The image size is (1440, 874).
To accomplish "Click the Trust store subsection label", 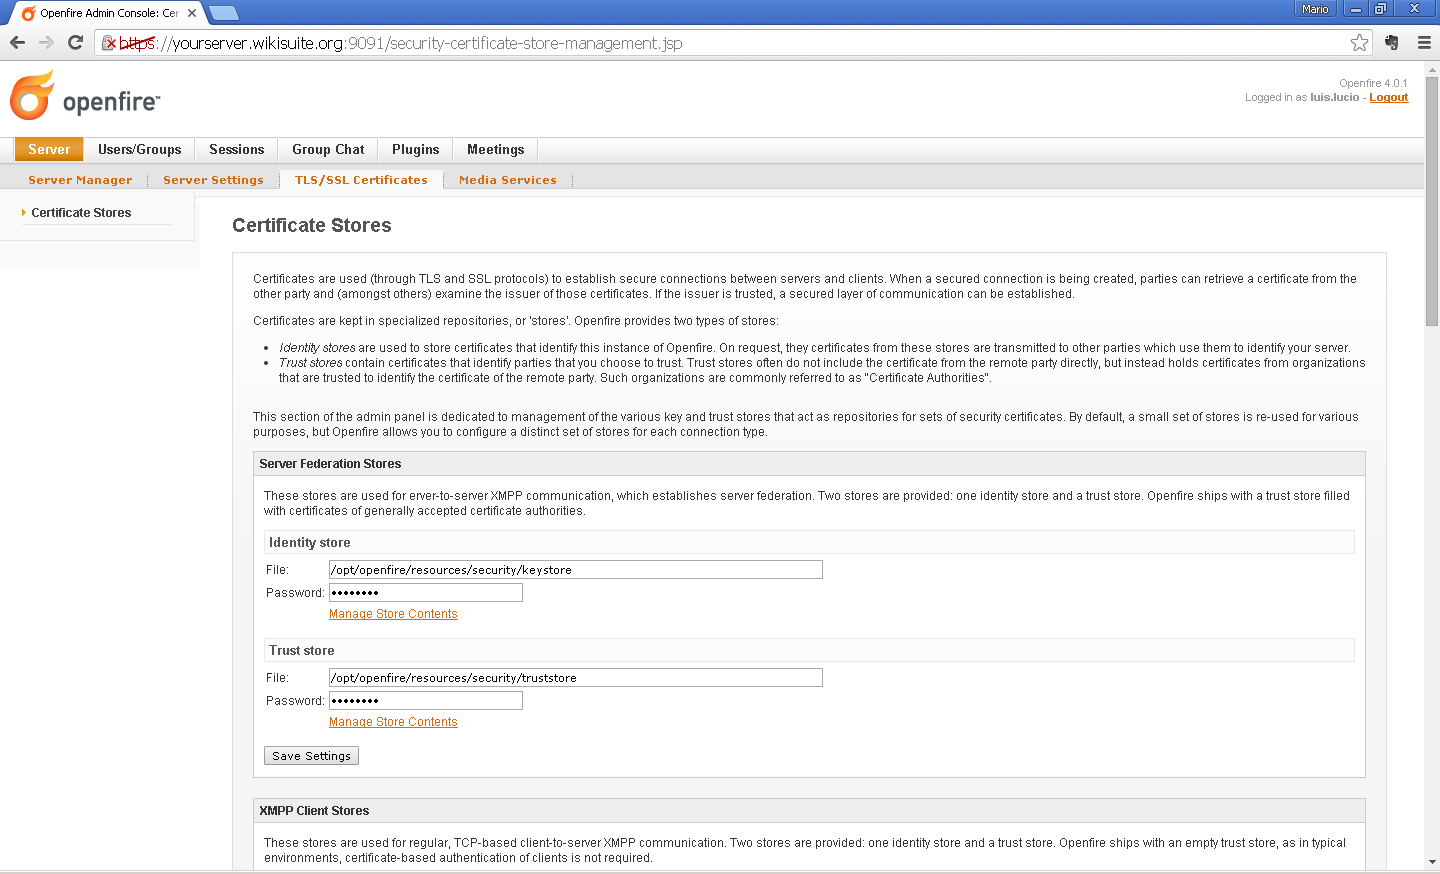I will [x=302, y=651].
